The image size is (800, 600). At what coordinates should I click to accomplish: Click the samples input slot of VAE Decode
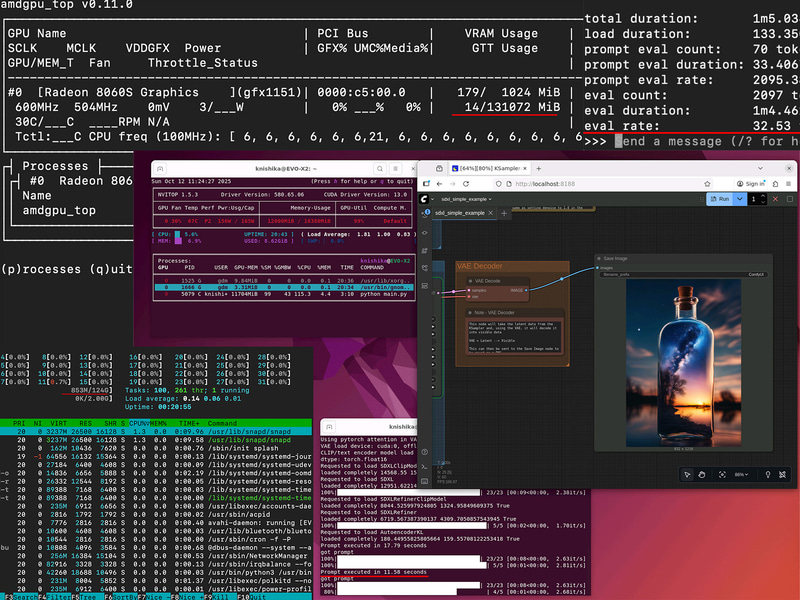[x=469, y=290]
